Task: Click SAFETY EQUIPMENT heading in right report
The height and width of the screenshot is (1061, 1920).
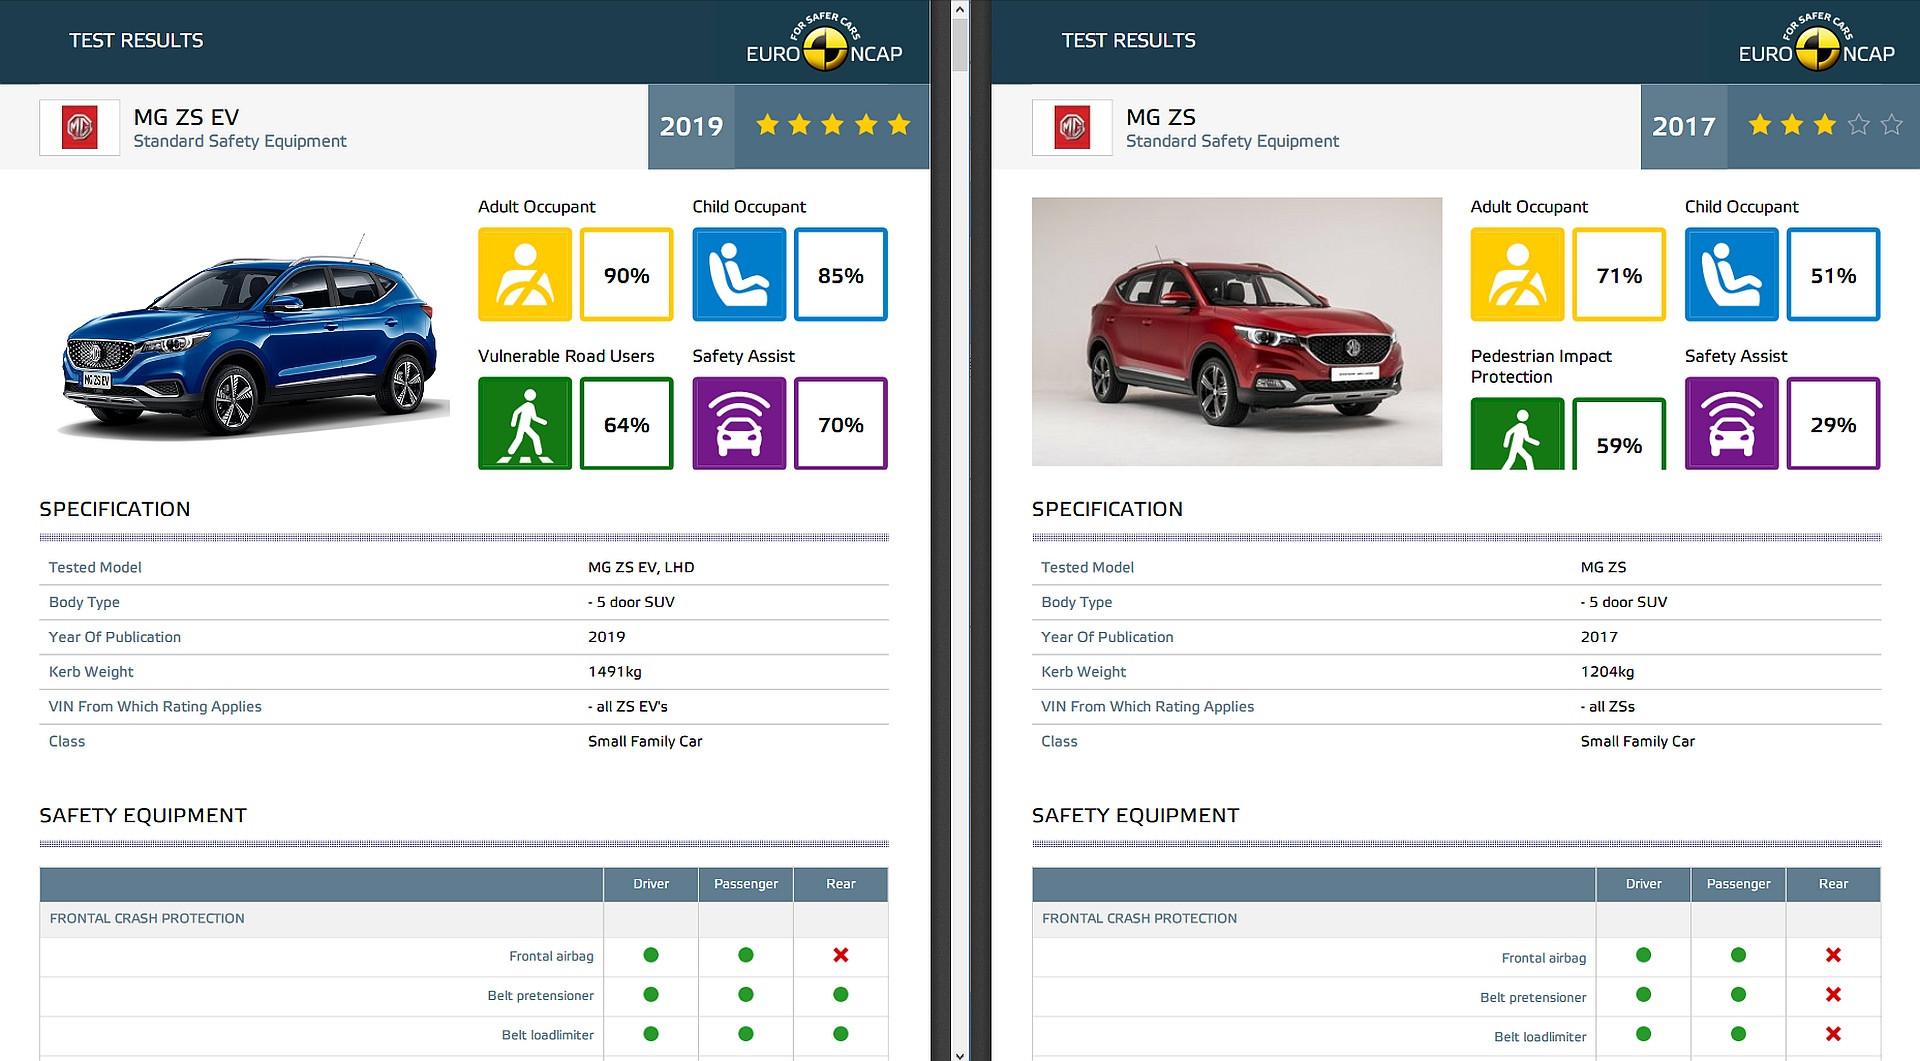Action: (x=1135, y=816)
